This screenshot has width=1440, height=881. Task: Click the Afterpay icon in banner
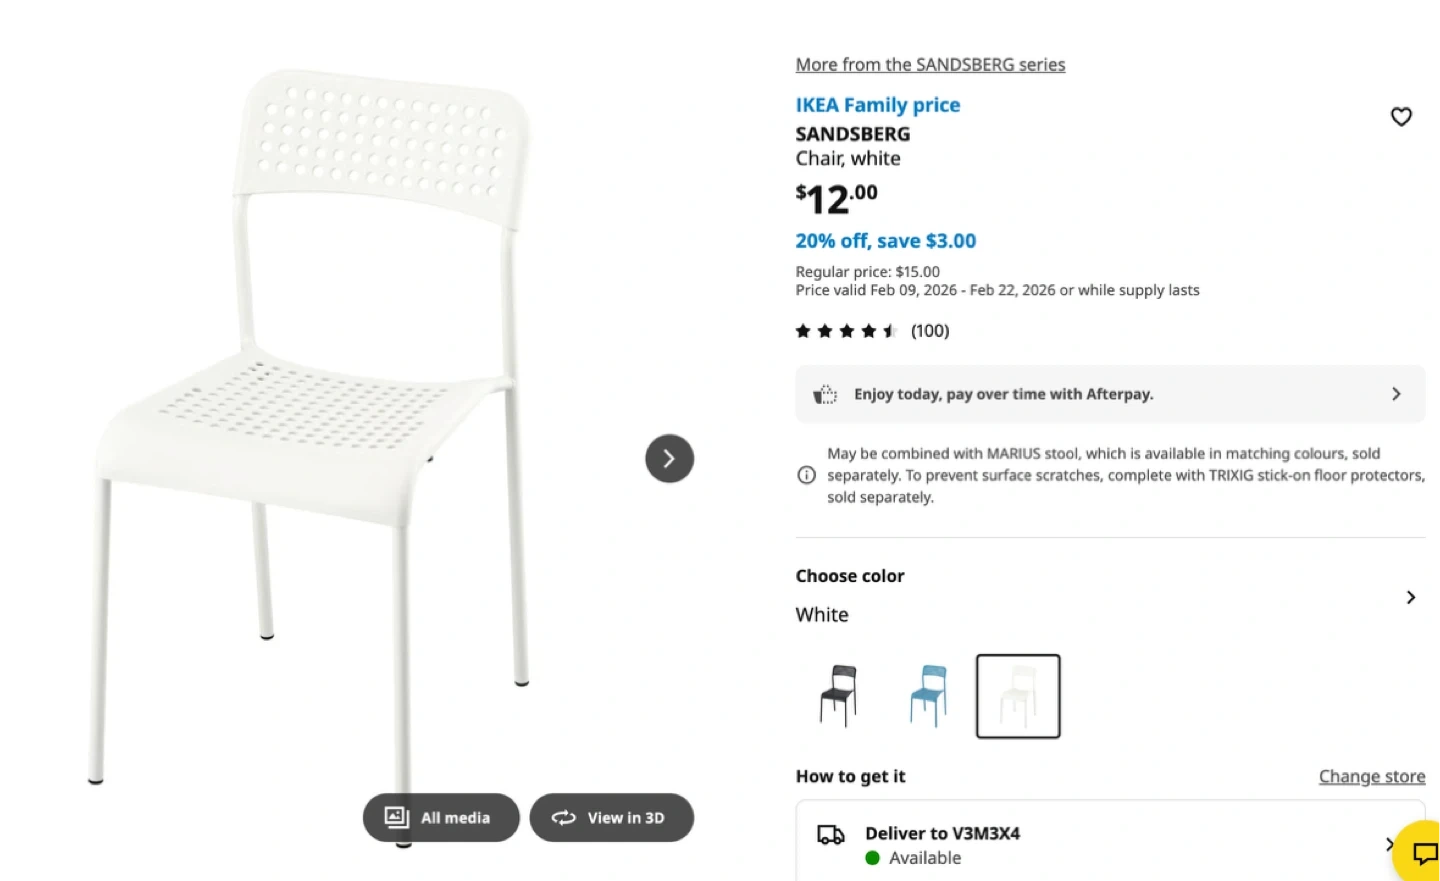pyautogui.click(x=825, y=394)
